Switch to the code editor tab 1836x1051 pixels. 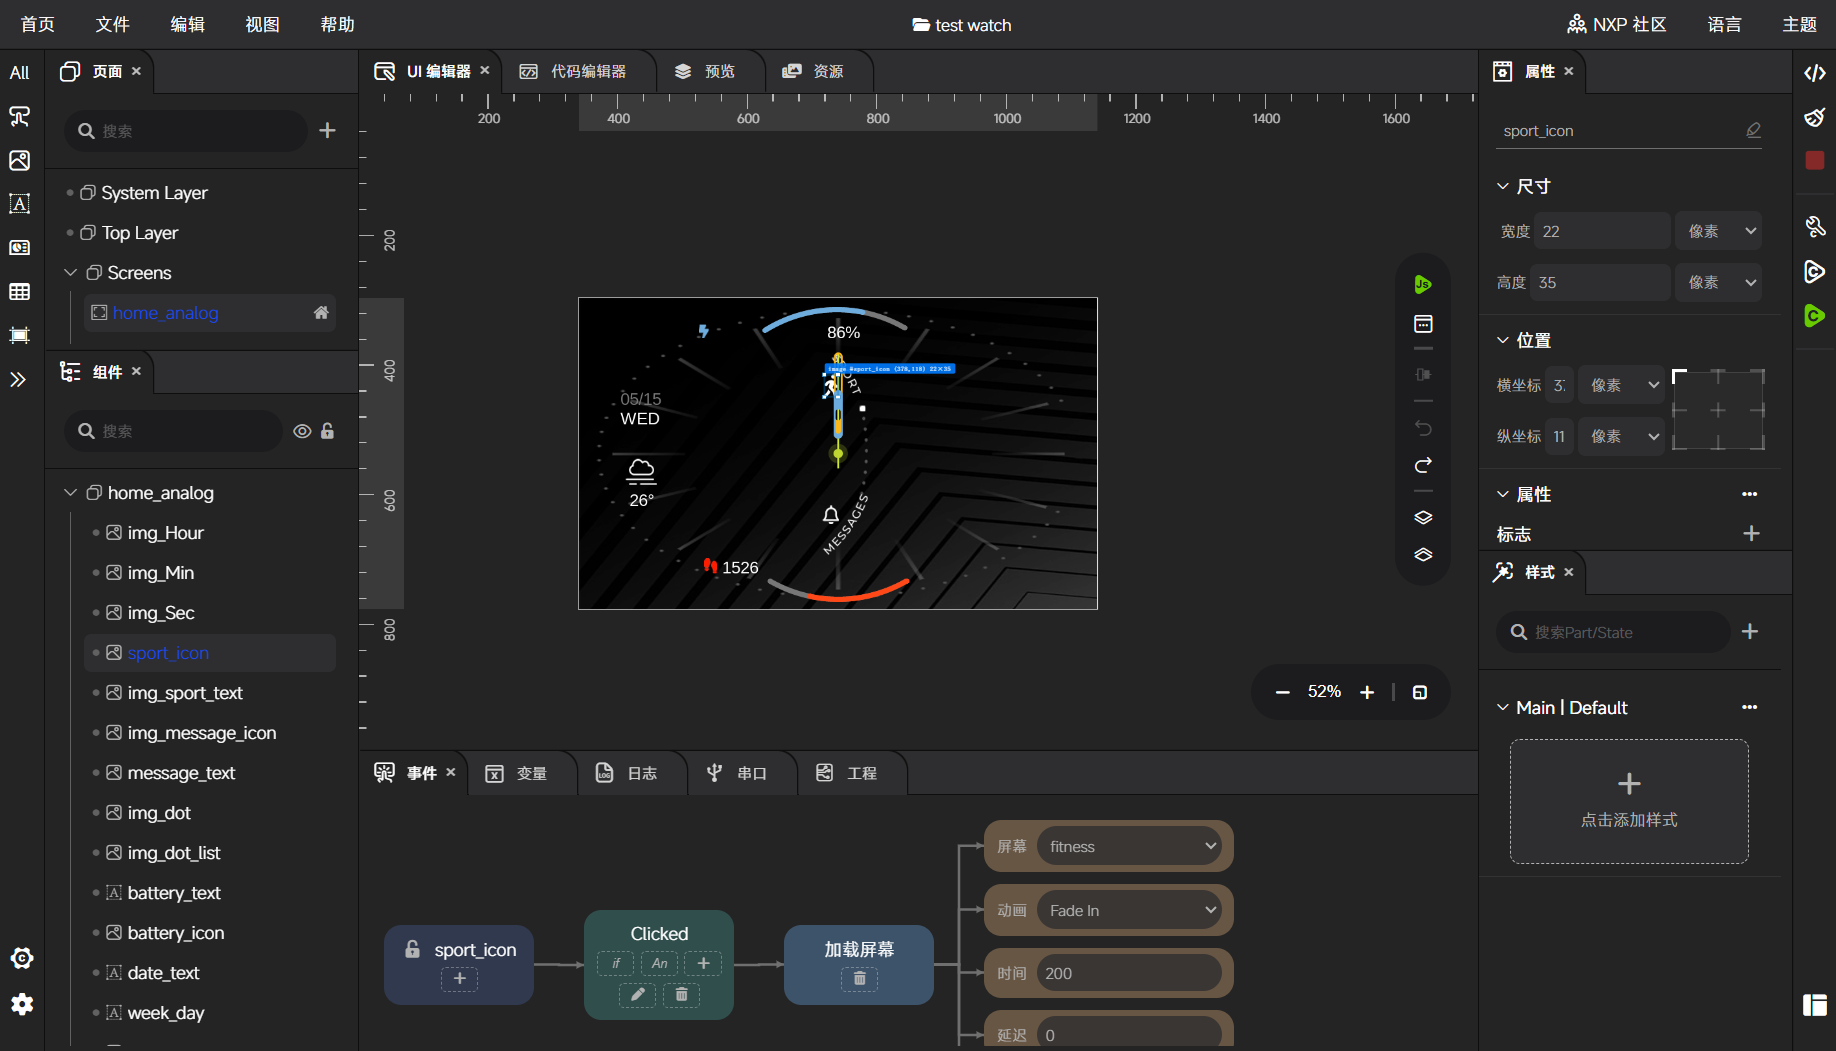click(x=573, y=72)
